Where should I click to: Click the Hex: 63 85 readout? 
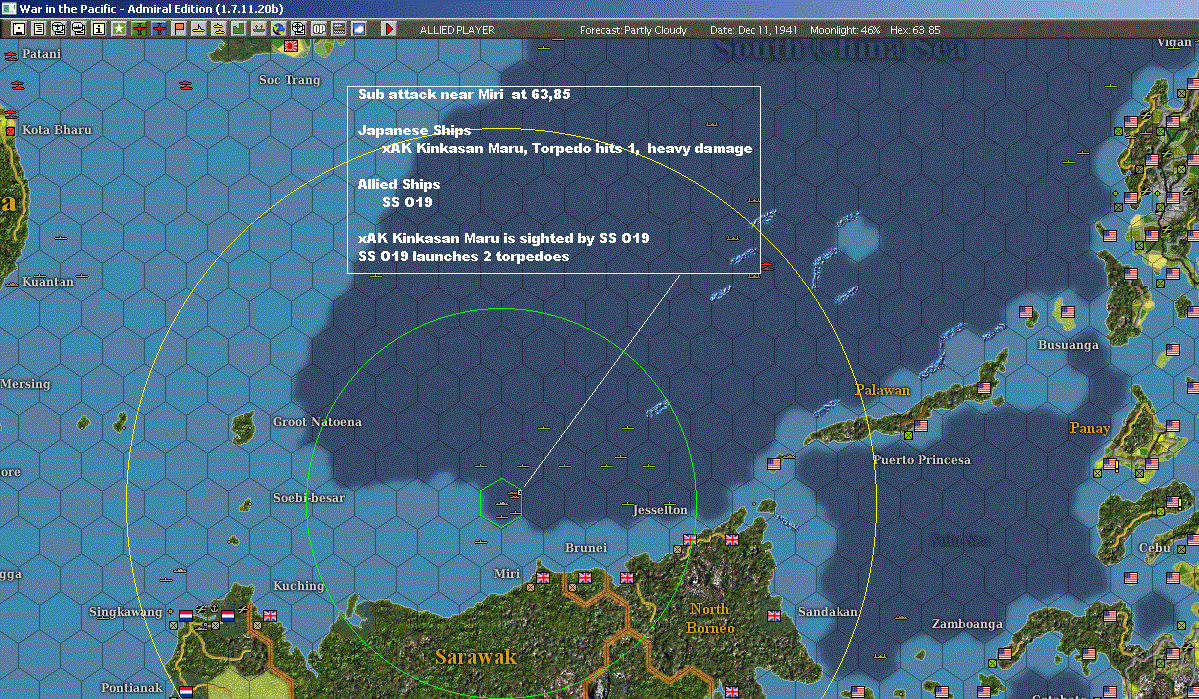point(915,30)
